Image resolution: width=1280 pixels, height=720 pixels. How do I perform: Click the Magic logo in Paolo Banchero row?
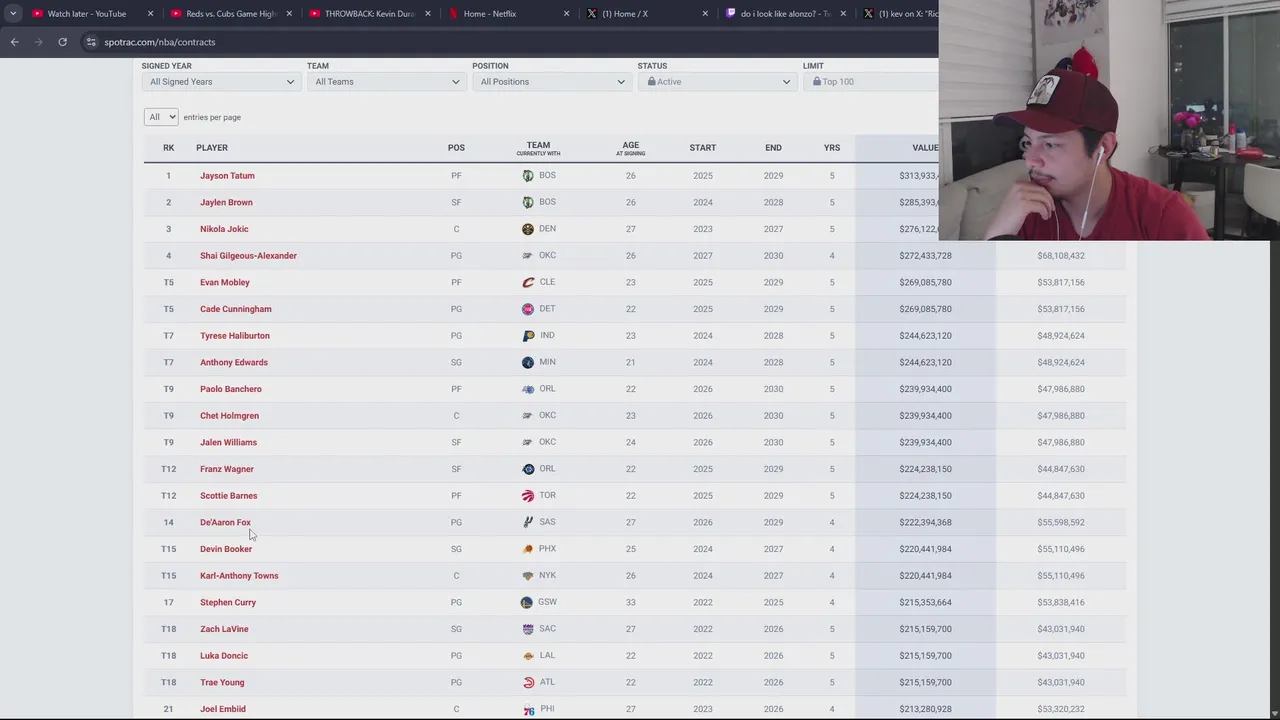coord(528,389)
